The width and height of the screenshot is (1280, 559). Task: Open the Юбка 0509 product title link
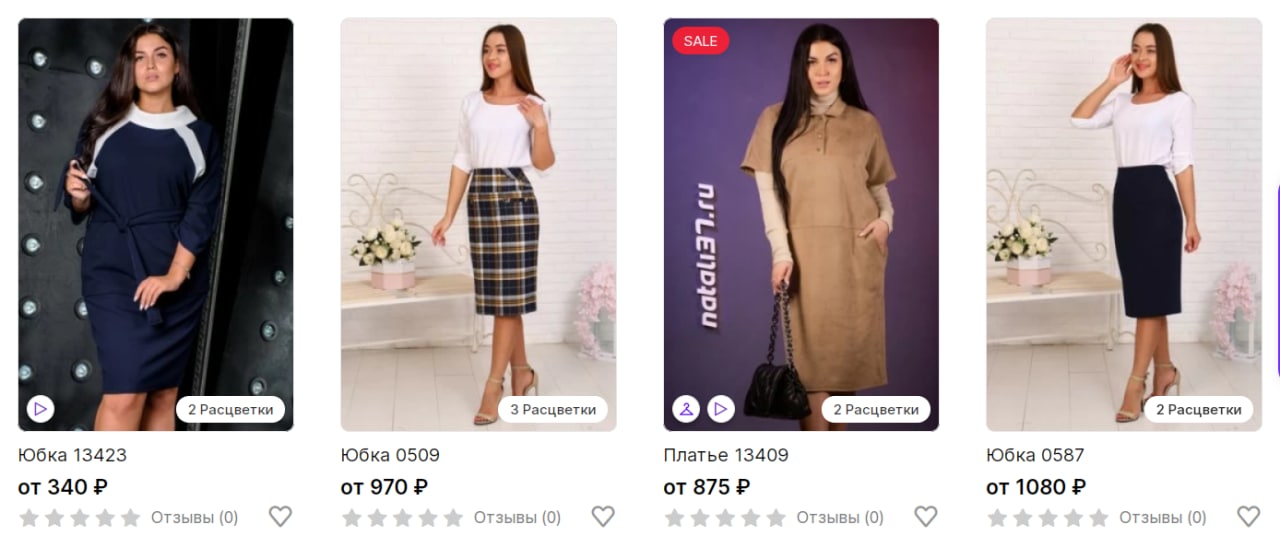click(x=390, y=455)
